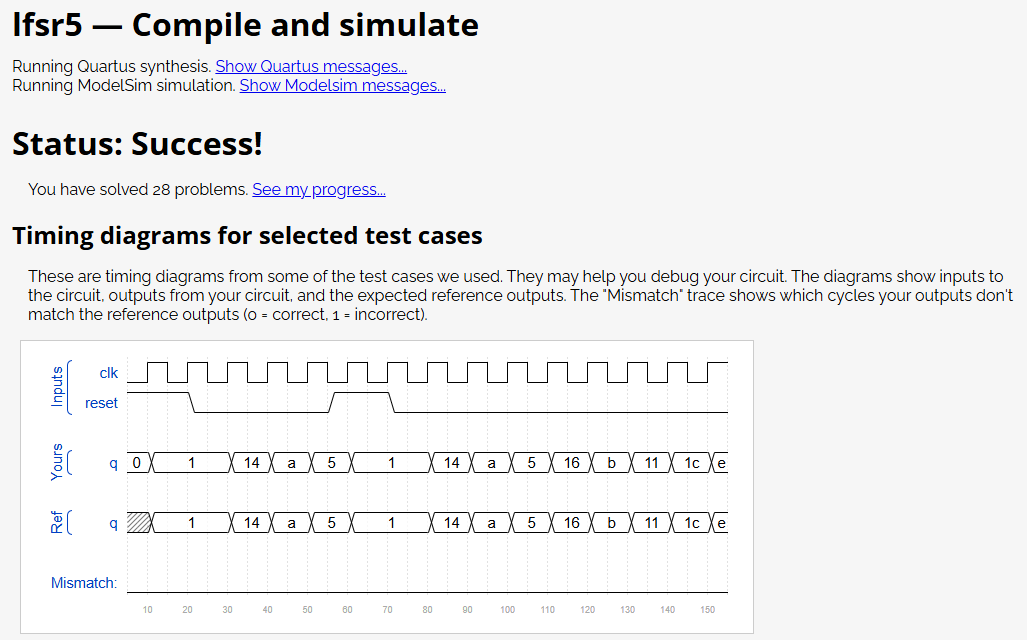Image resolution: width=1027 pixels, height=640 pixels.
Task: Click the Timing diagrams section heading
Action: tap(248, 236)
